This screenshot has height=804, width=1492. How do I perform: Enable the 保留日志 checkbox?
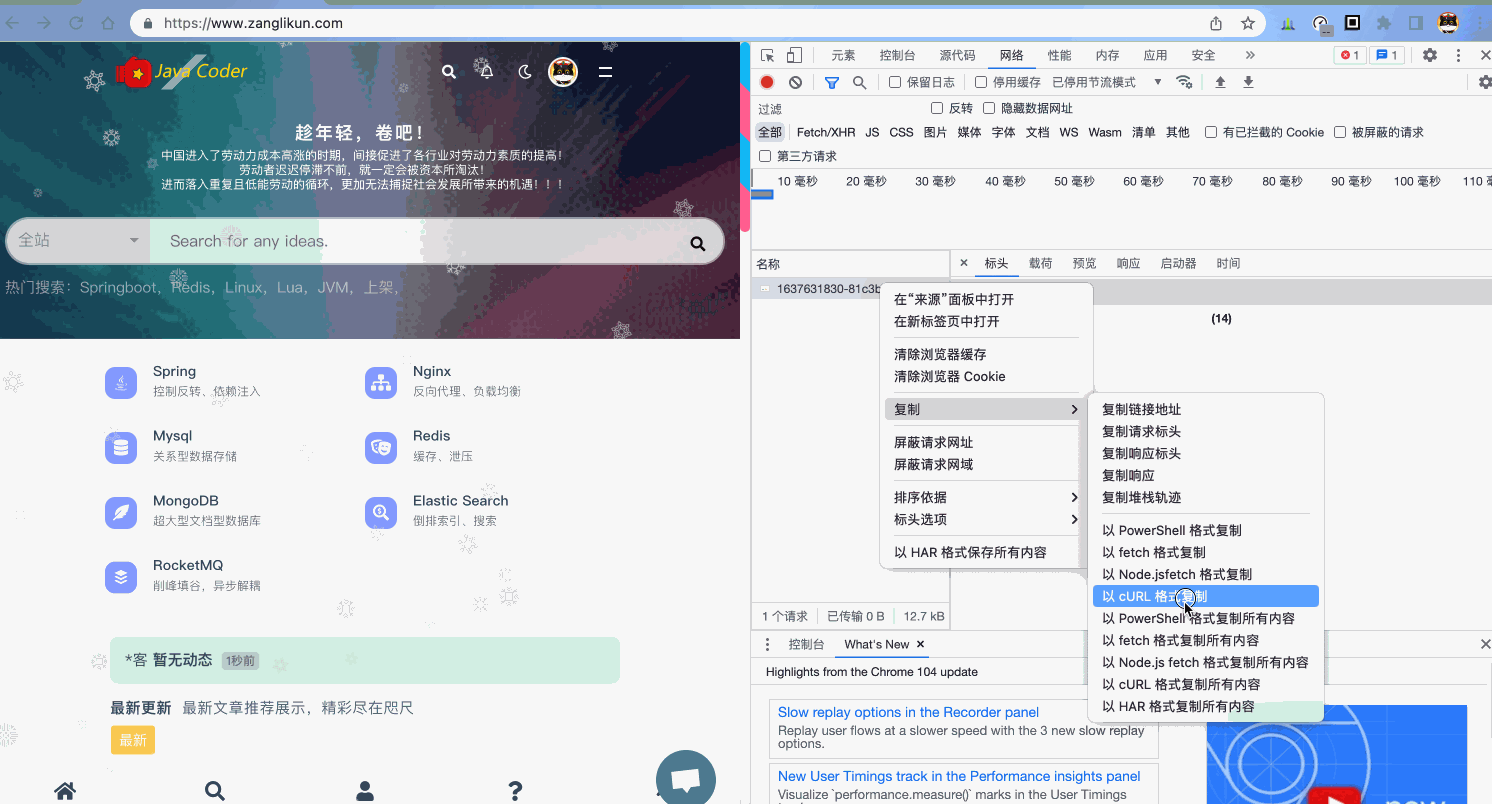895,83
